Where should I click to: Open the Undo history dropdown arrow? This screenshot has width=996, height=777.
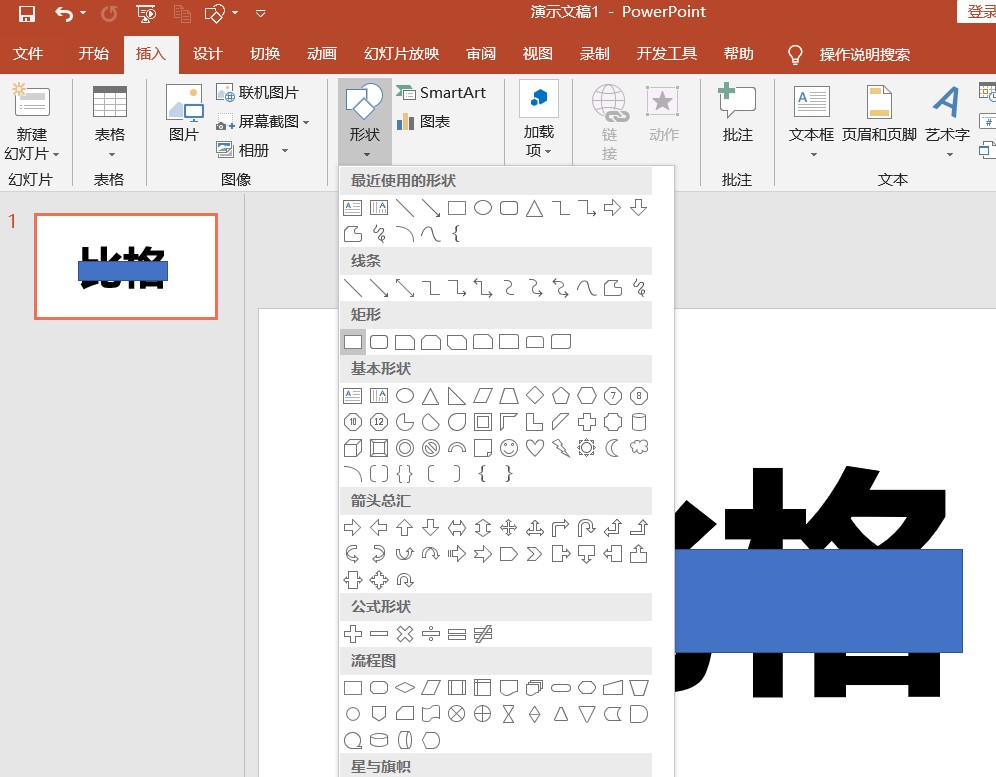(83, 13)
